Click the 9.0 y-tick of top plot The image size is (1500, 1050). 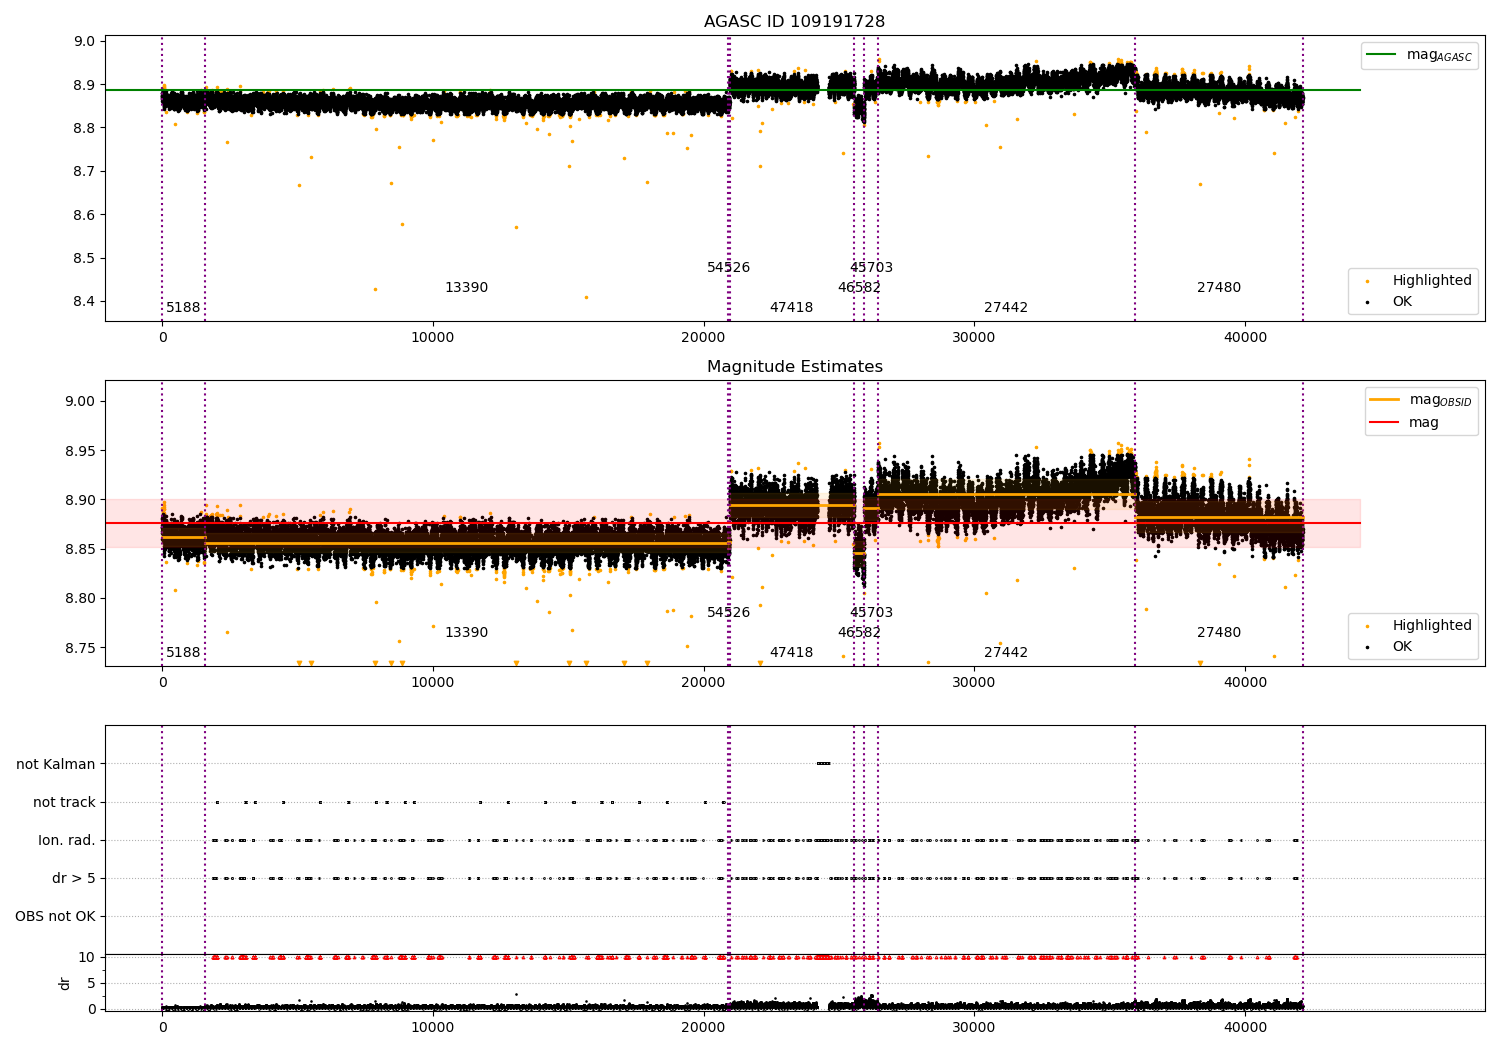pos(85,42)
